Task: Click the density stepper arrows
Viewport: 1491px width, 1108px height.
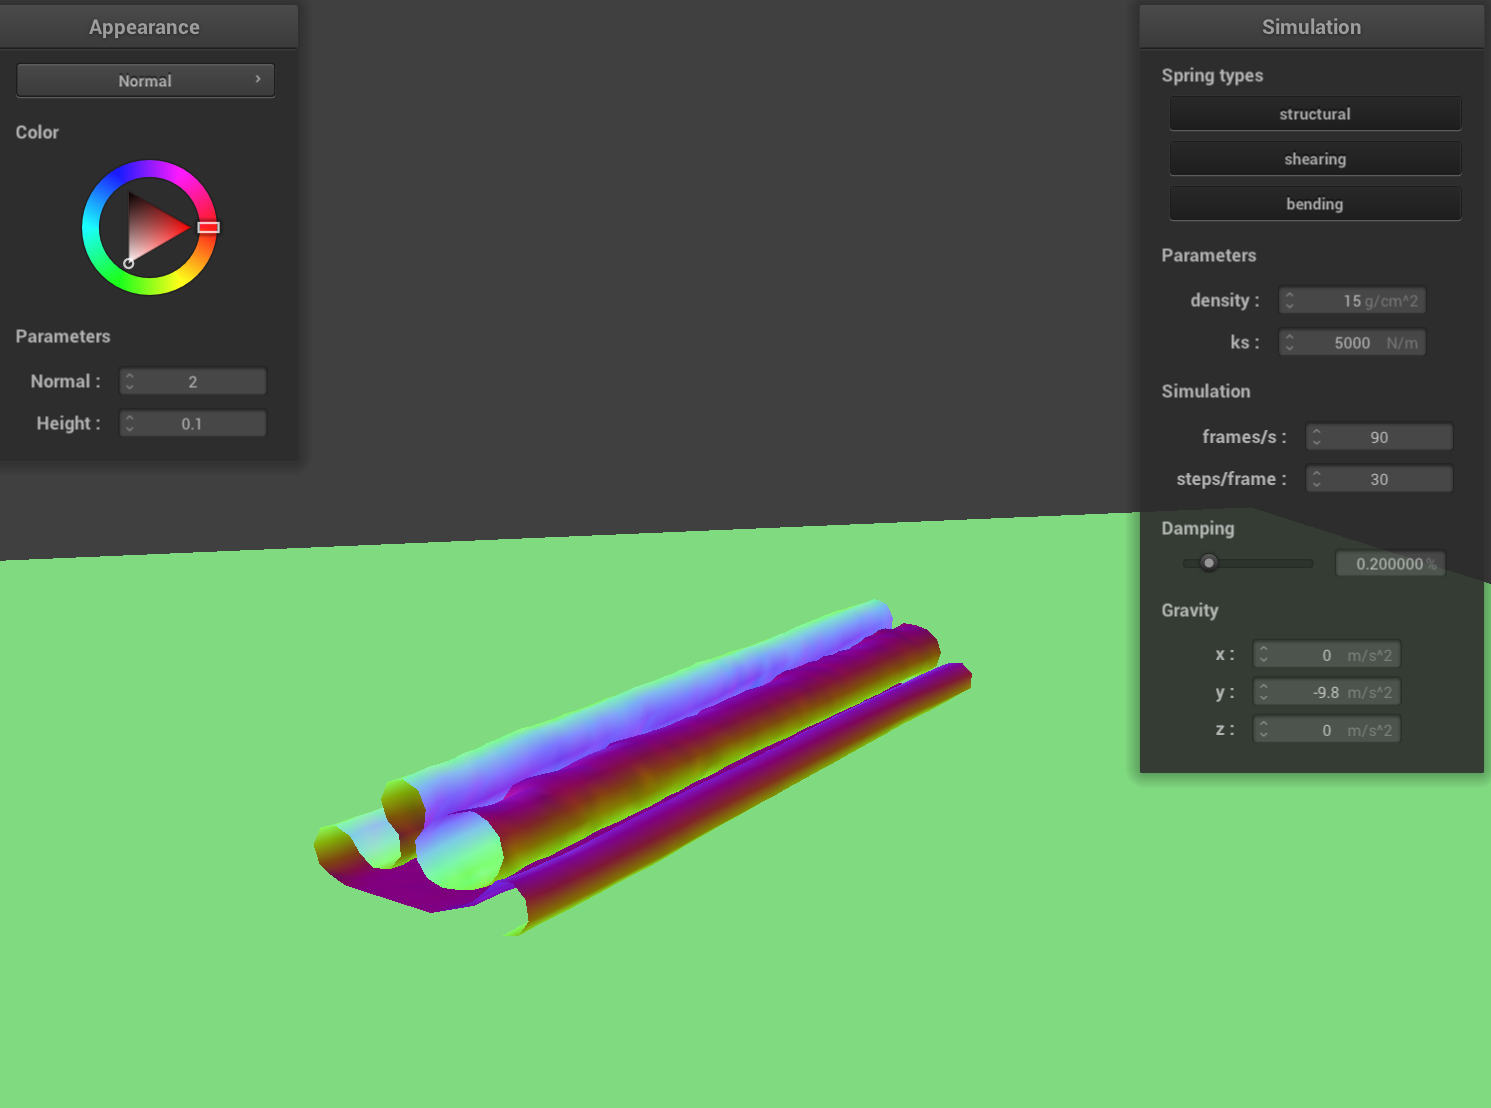Action: click(x=1290, y=300)
